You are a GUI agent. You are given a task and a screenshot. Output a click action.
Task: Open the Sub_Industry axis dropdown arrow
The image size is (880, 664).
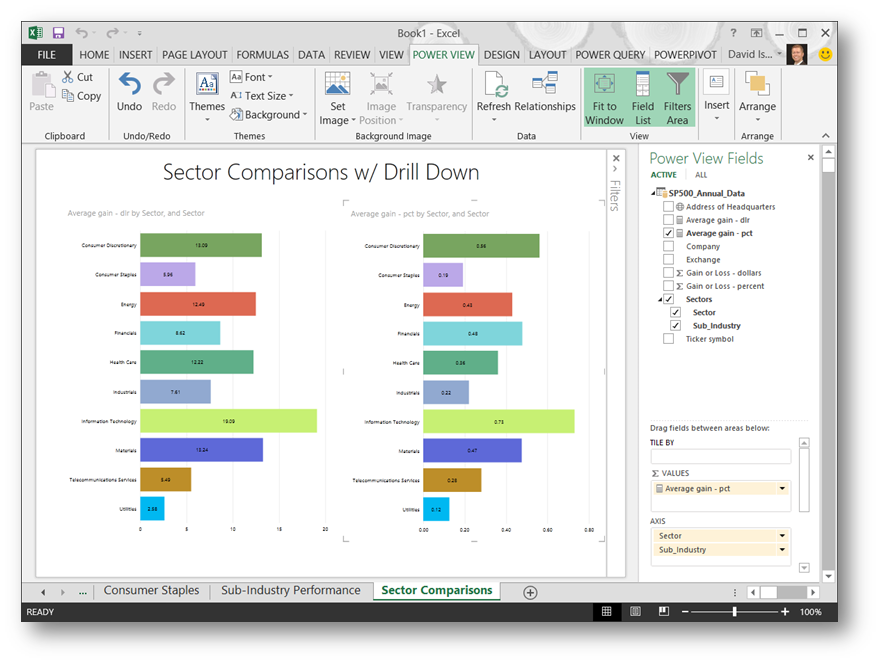[x=782, y=549]
